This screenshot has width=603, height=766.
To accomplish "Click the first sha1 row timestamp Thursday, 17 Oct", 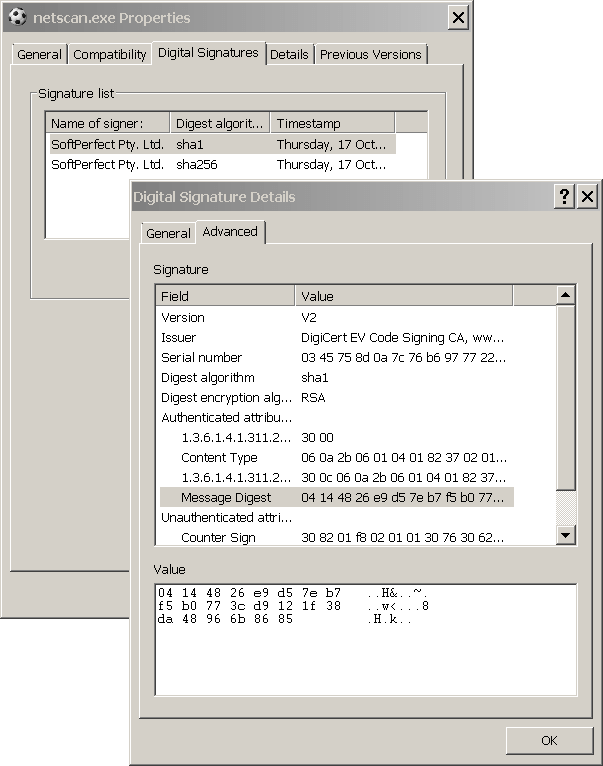I will pos(331,144).
